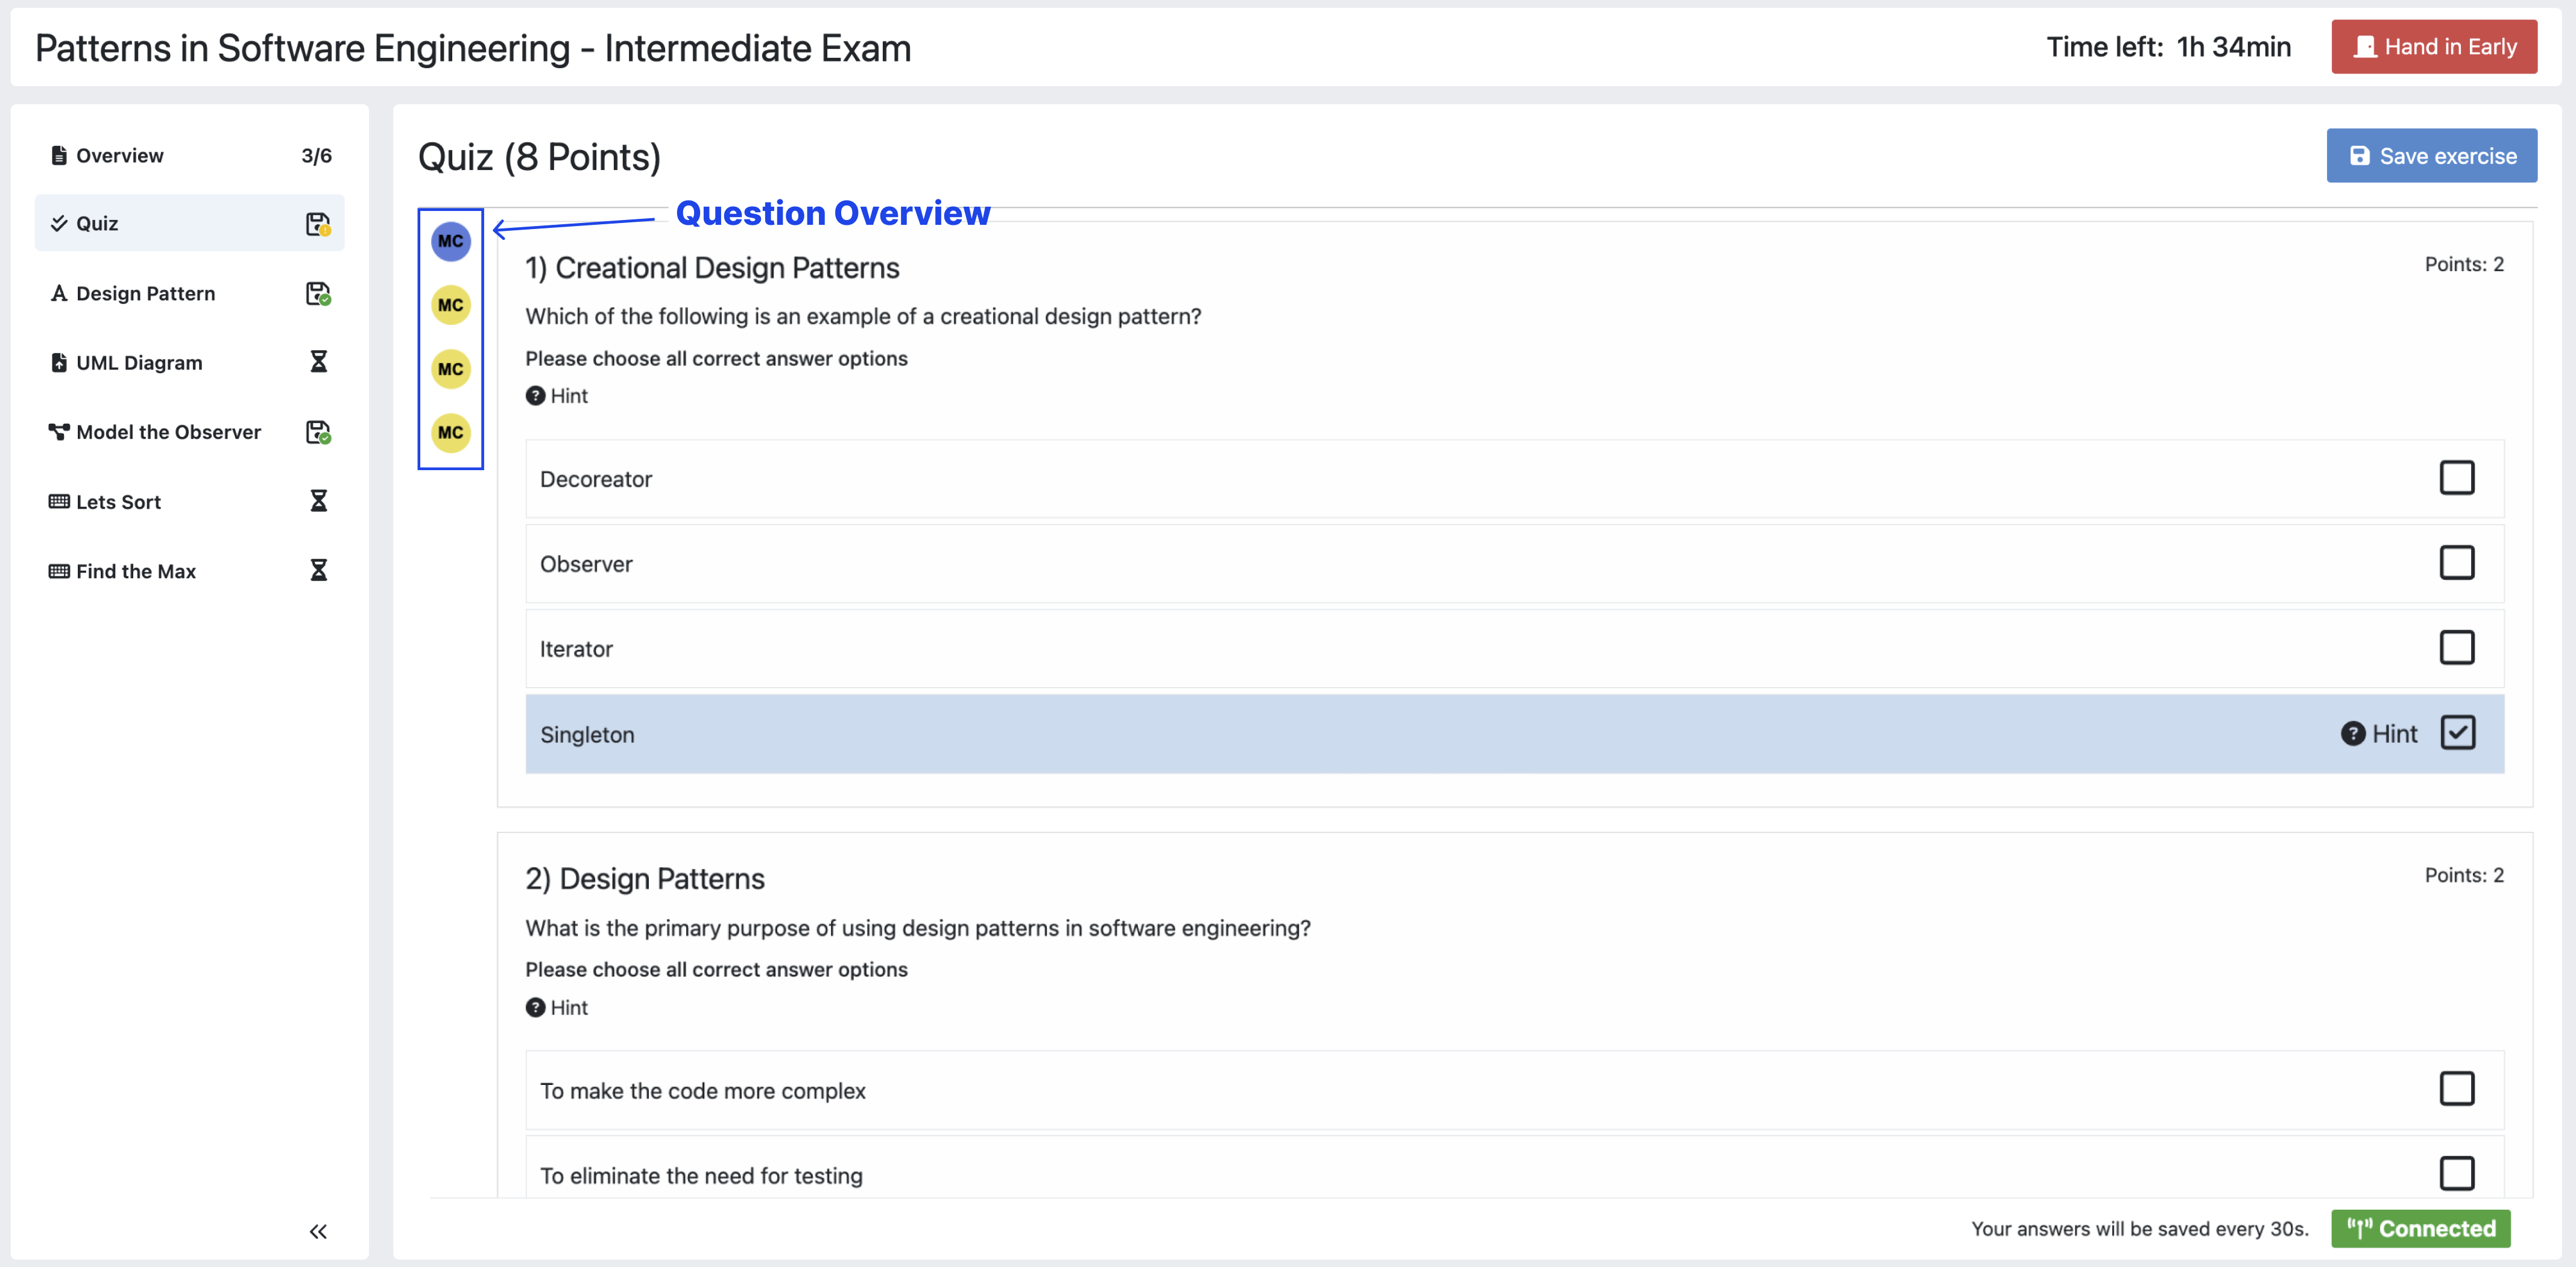This screenshot has width=2576, height=1267.
Task: Click the fourth MC circle in question overview
Action: coord(450,433)
